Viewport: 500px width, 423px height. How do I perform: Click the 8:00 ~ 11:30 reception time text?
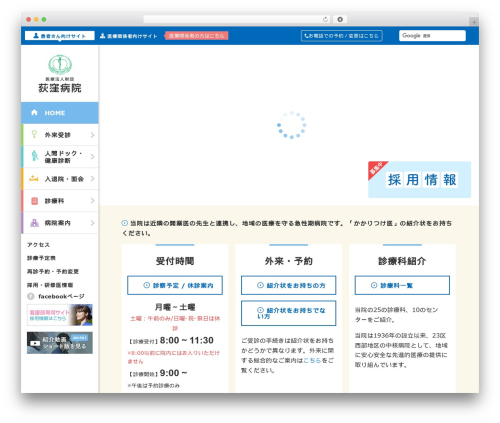point(187,340)
